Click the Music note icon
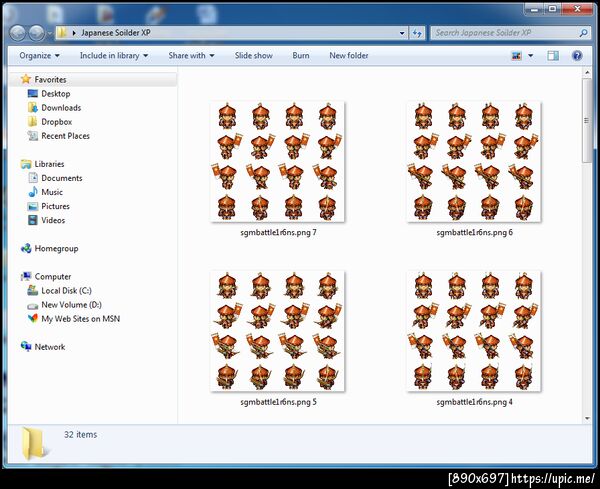Screen dimensions: 600x489 point(33,192)
